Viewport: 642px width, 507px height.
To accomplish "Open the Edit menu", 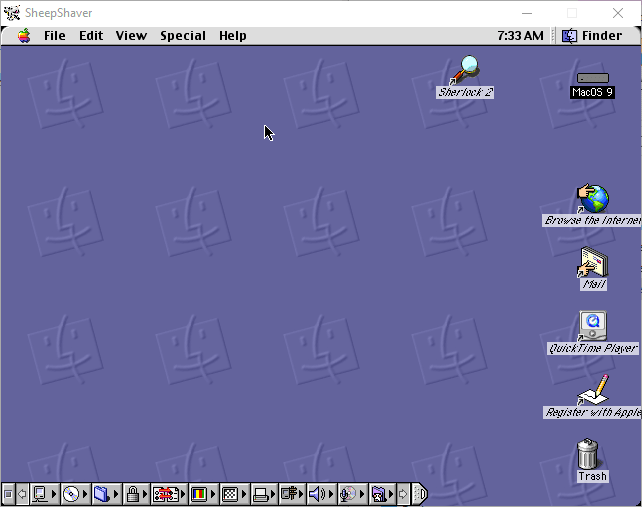I will (x=91, y=36).
